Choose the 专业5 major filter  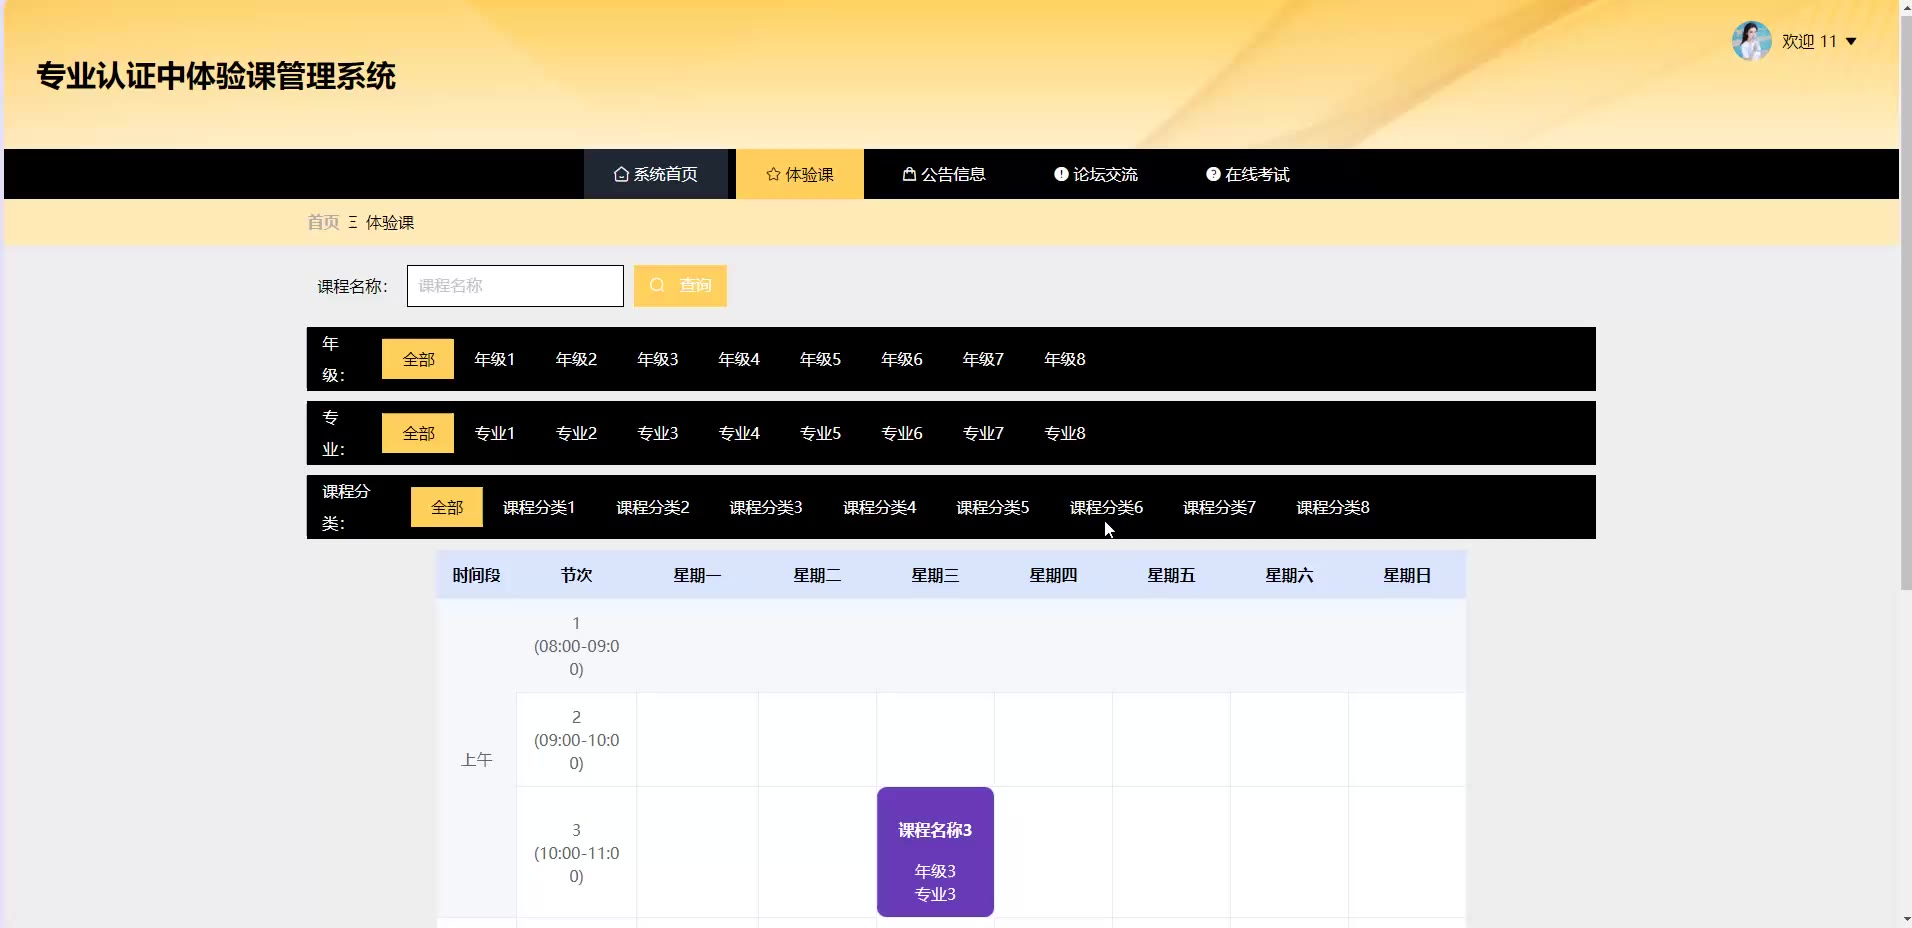[820, 433]
